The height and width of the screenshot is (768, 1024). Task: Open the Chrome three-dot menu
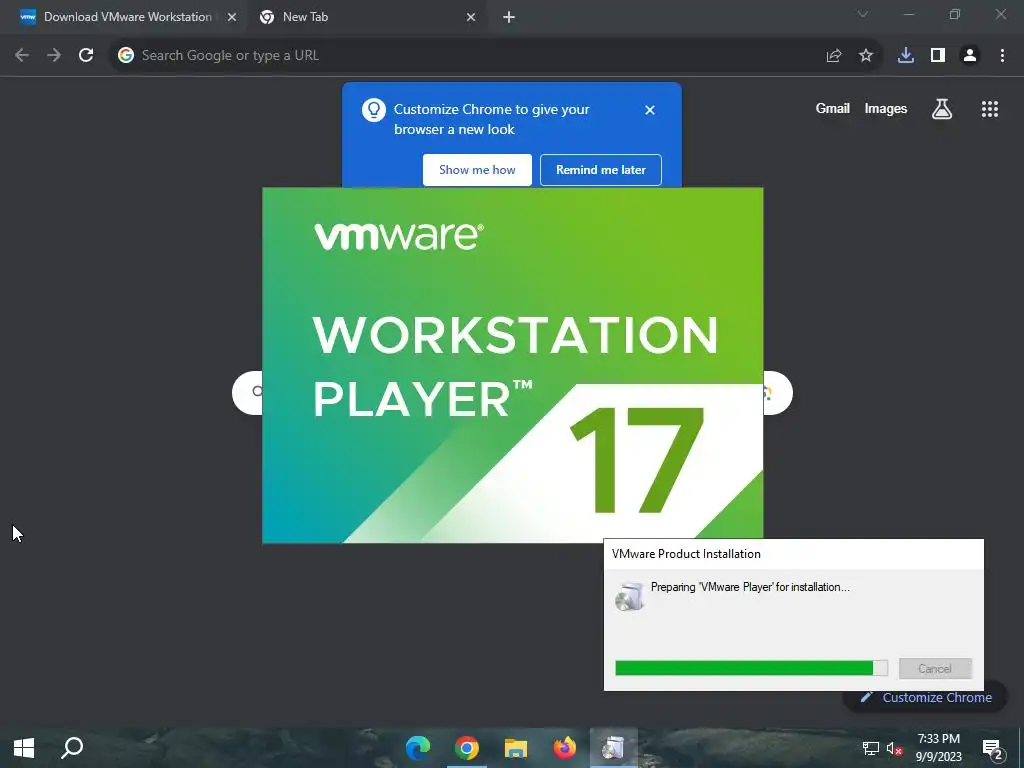1002,56
